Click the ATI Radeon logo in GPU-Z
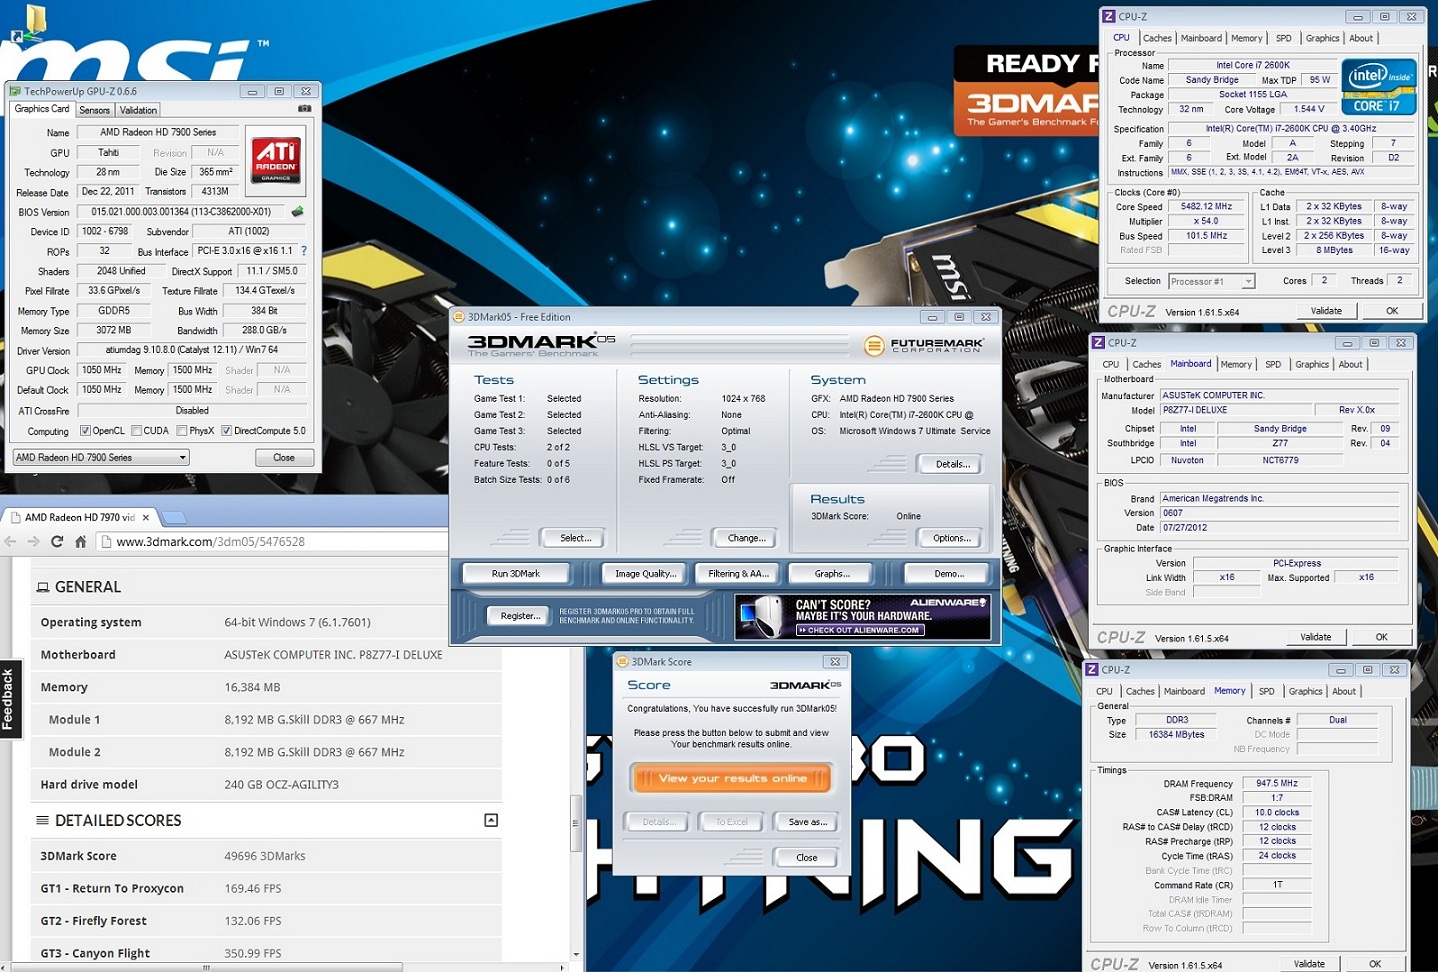The height and width of the screenshot is (972, 1438). click(276, 160)
